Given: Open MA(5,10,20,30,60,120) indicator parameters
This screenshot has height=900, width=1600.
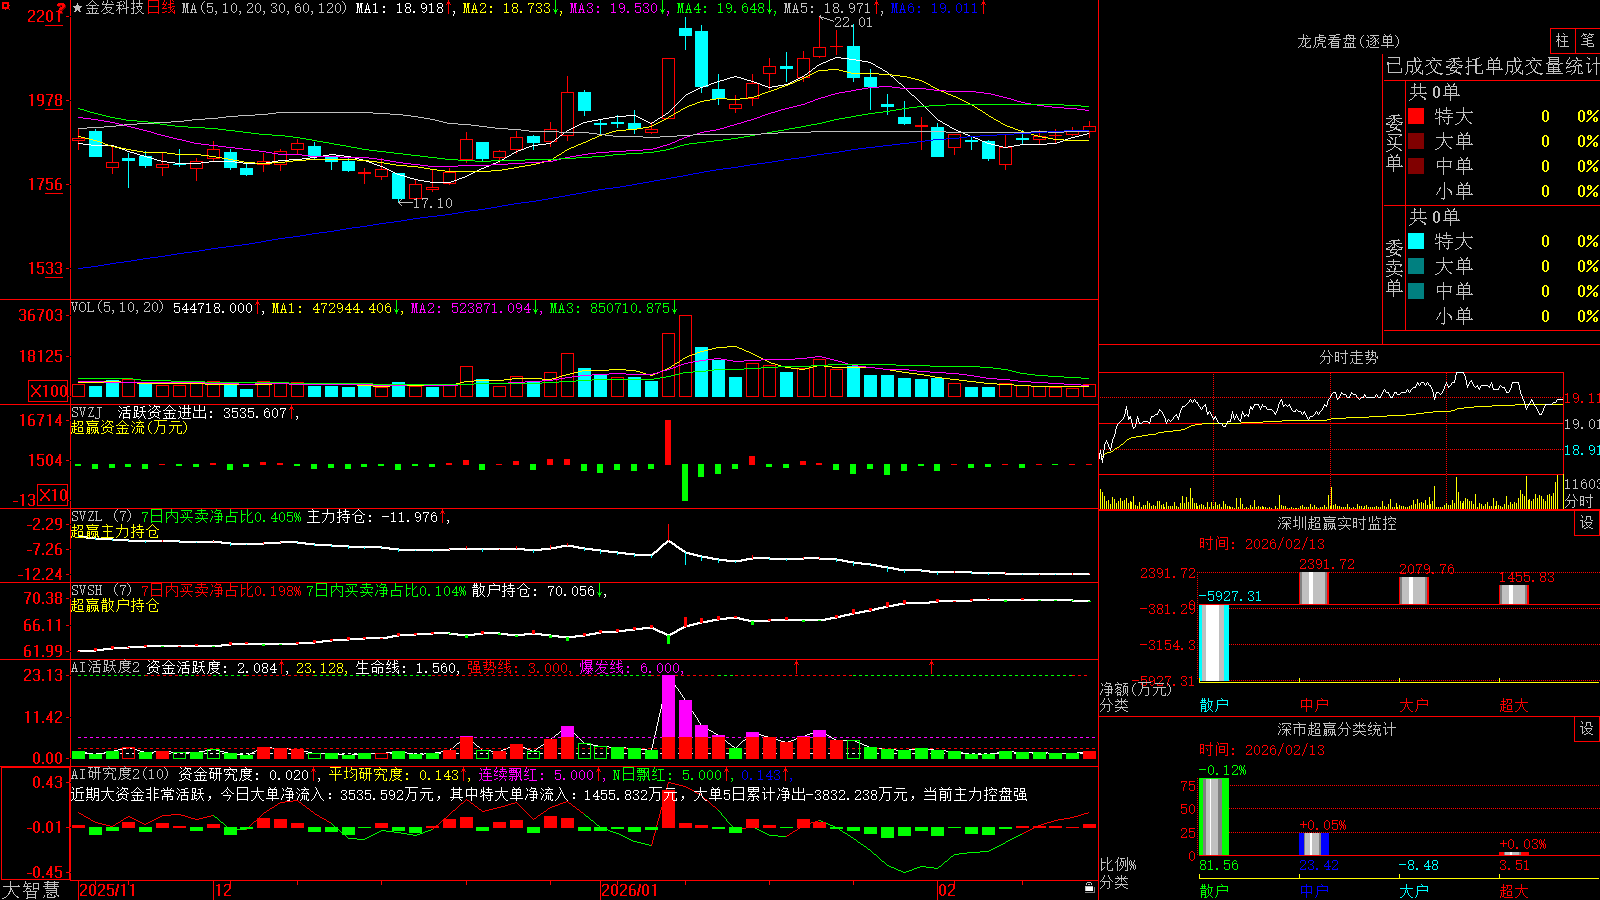Looking at the screenshot, I should point(264,8).
